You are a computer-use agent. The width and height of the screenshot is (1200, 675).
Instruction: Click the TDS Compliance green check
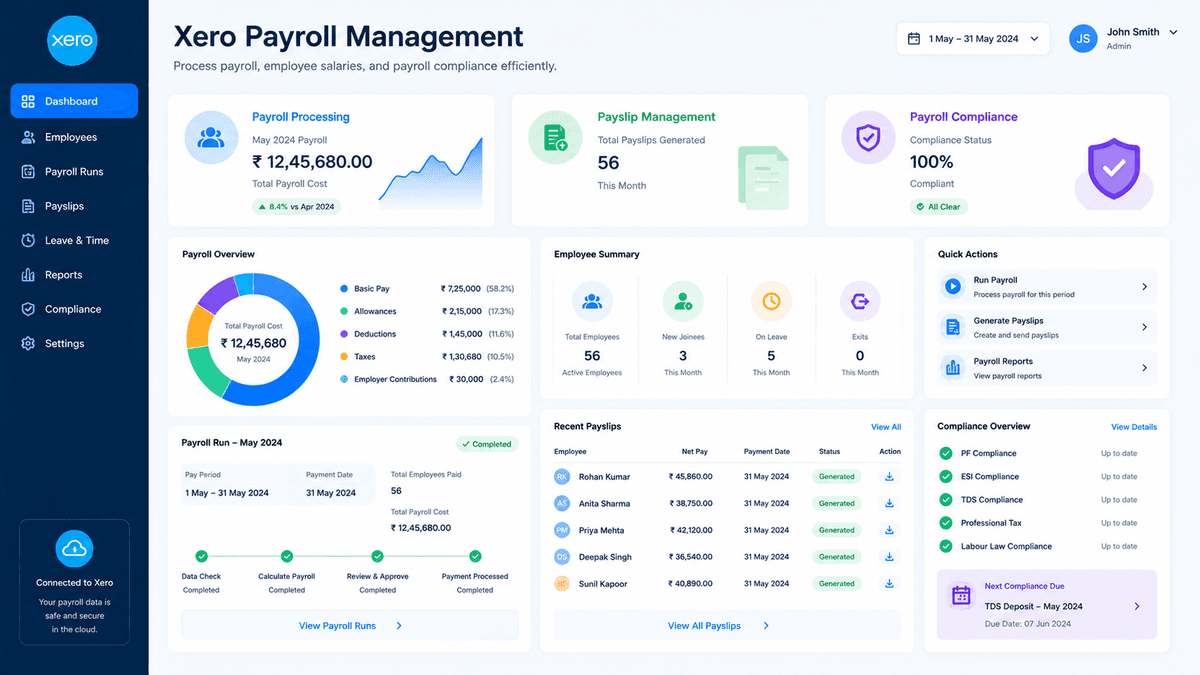pyautogui.click(x=946, y=500)
